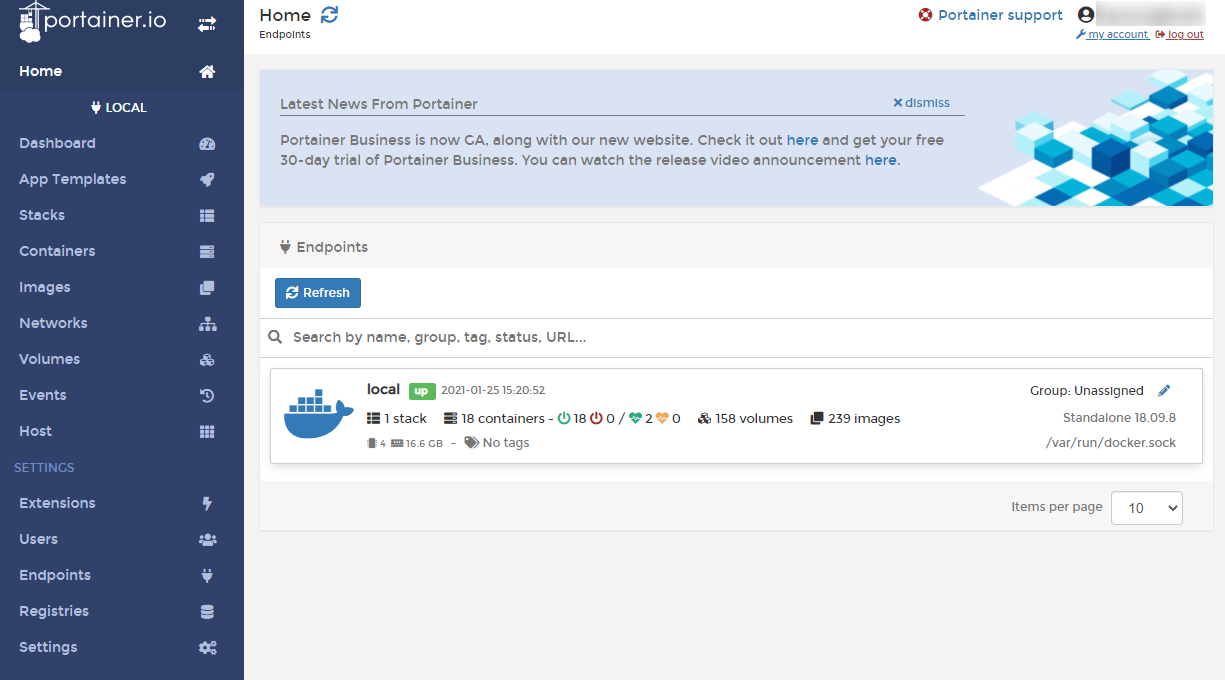
Task: Click the '1 stack' count
Action: (x=397, y=419)
